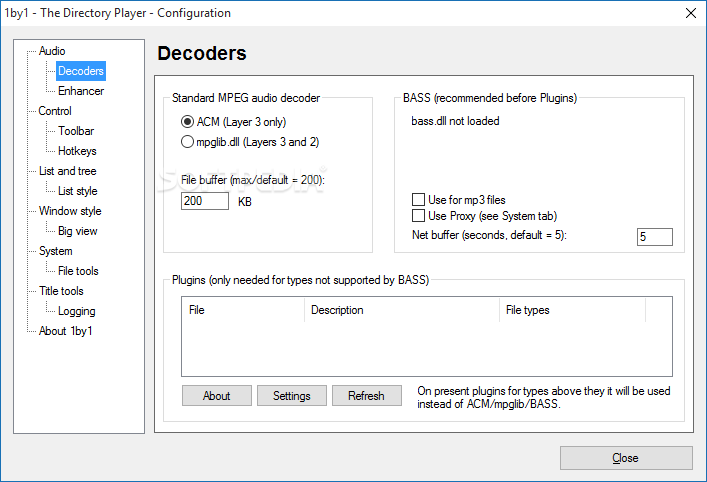Sort plugins by File types column

click(573, 310)
